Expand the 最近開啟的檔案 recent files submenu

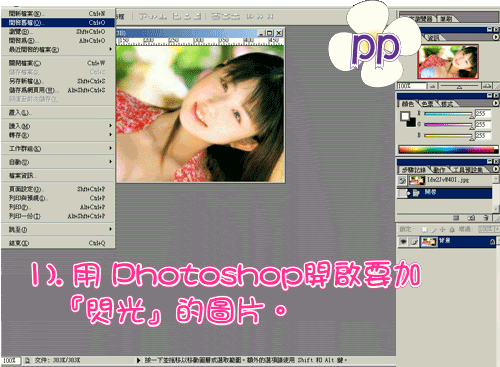coord(111,49)
